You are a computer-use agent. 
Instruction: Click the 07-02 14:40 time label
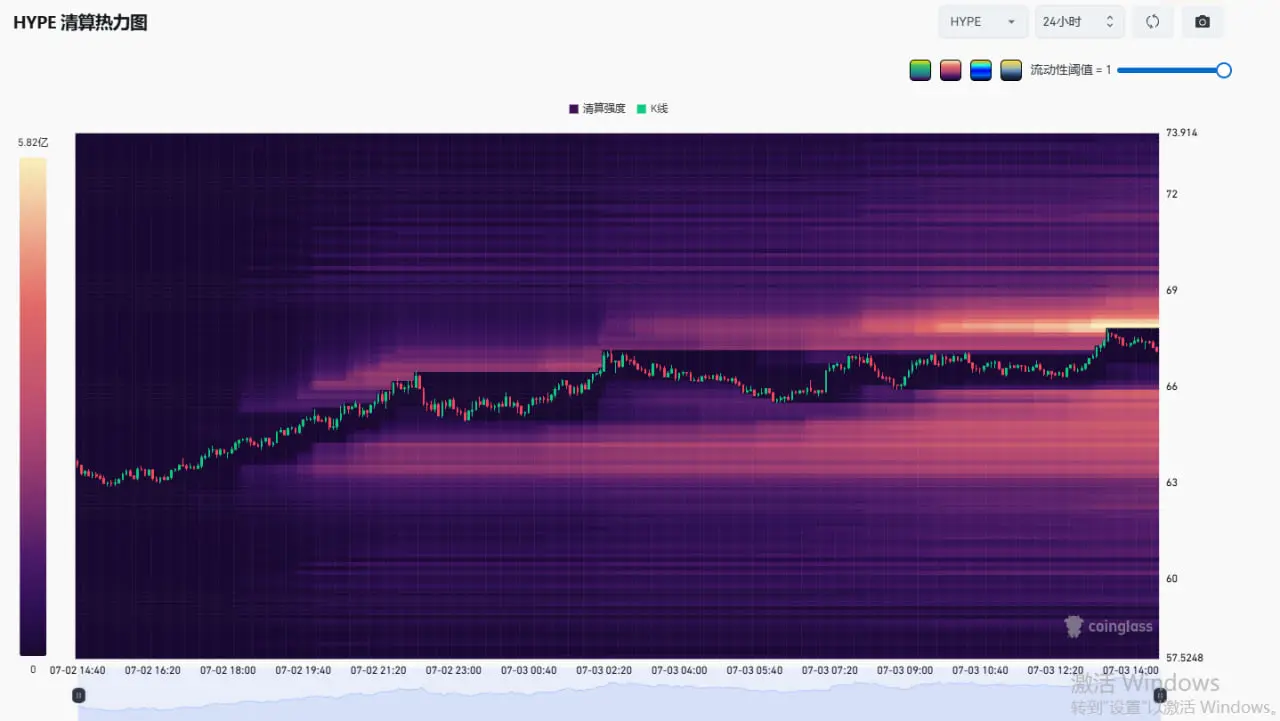coord(77,671)
